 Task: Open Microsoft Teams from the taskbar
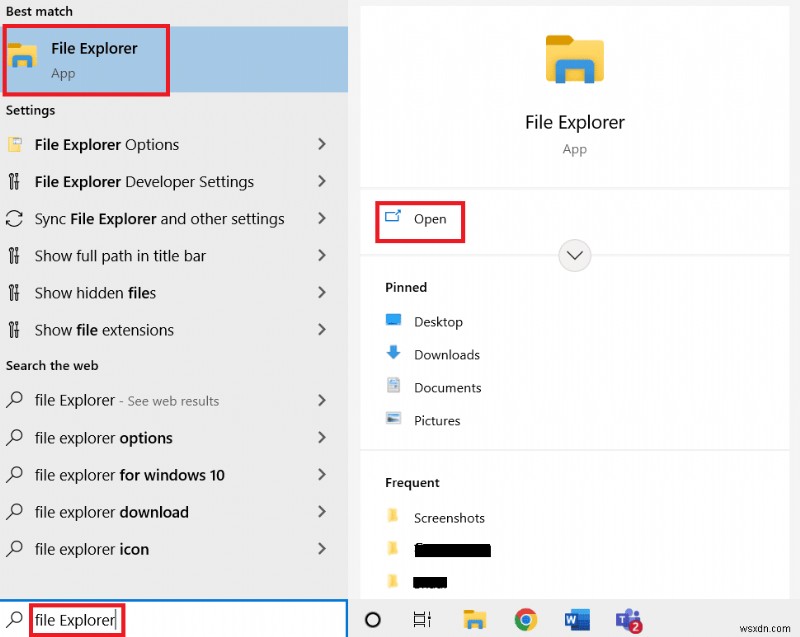coord(628,620)
